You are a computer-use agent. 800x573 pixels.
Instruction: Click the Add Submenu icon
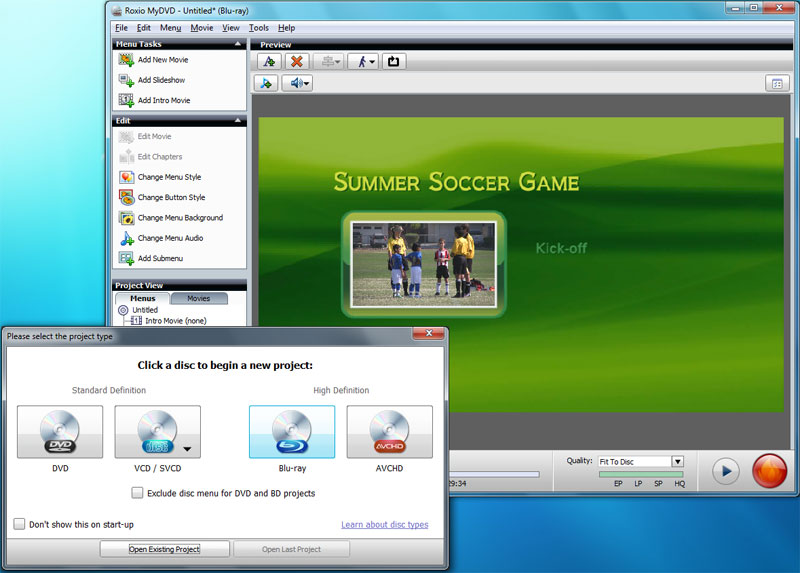coord(127,259)
